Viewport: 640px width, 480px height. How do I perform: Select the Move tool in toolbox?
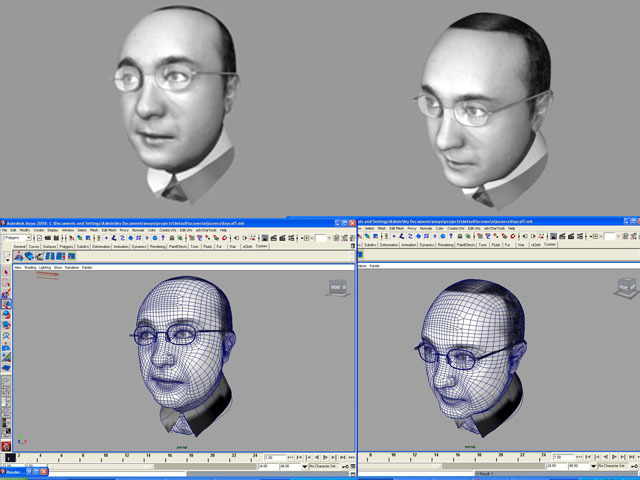click(x=6, y=304)
